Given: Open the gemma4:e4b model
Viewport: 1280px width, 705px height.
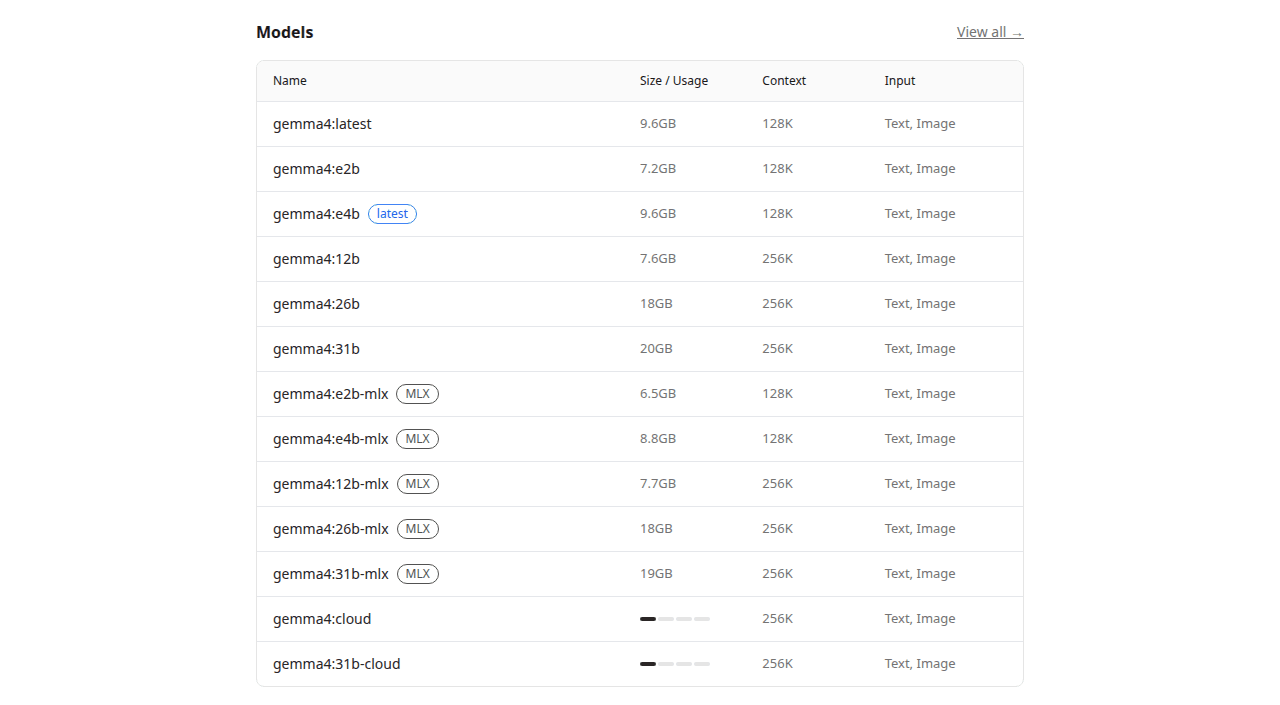Looking at the screenshot, I should [316, 214].
